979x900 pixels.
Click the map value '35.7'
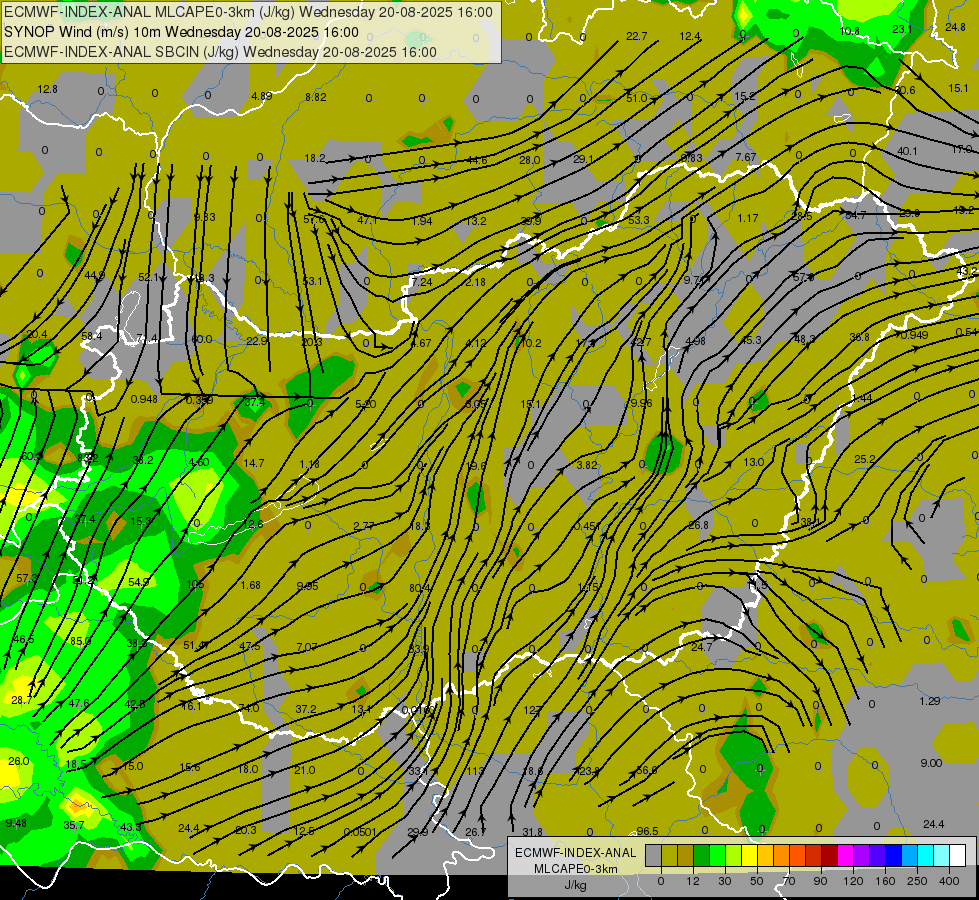74,825
